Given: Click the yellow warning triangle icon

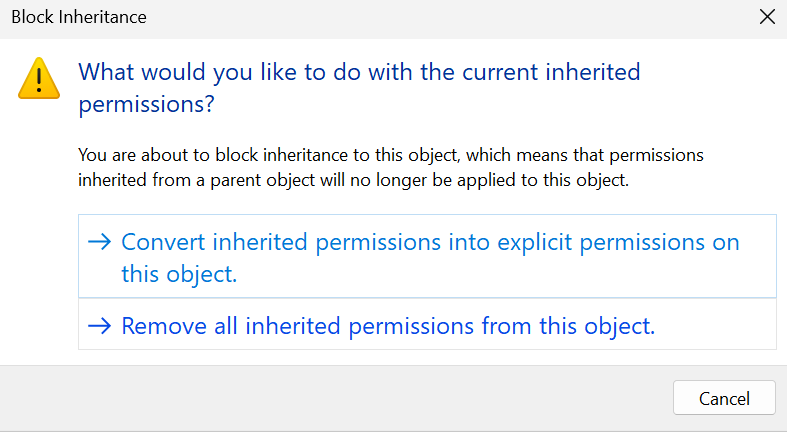Looking at the screenshot, I should tap(38, 79).
